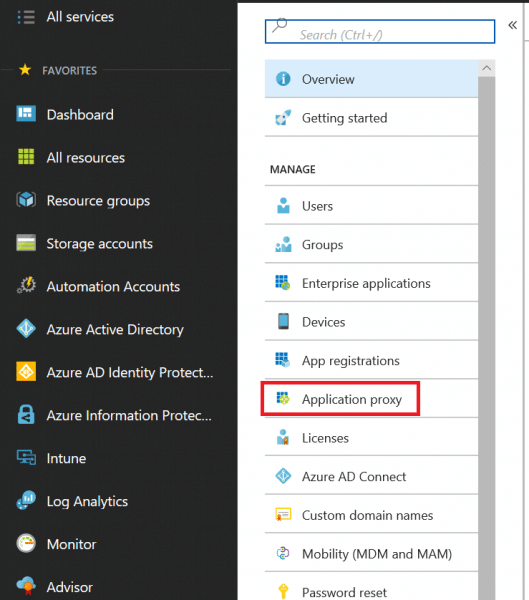Click the Azure Active Directory diamond icon
Screen dimensions: 529x600
click(26, 328)
